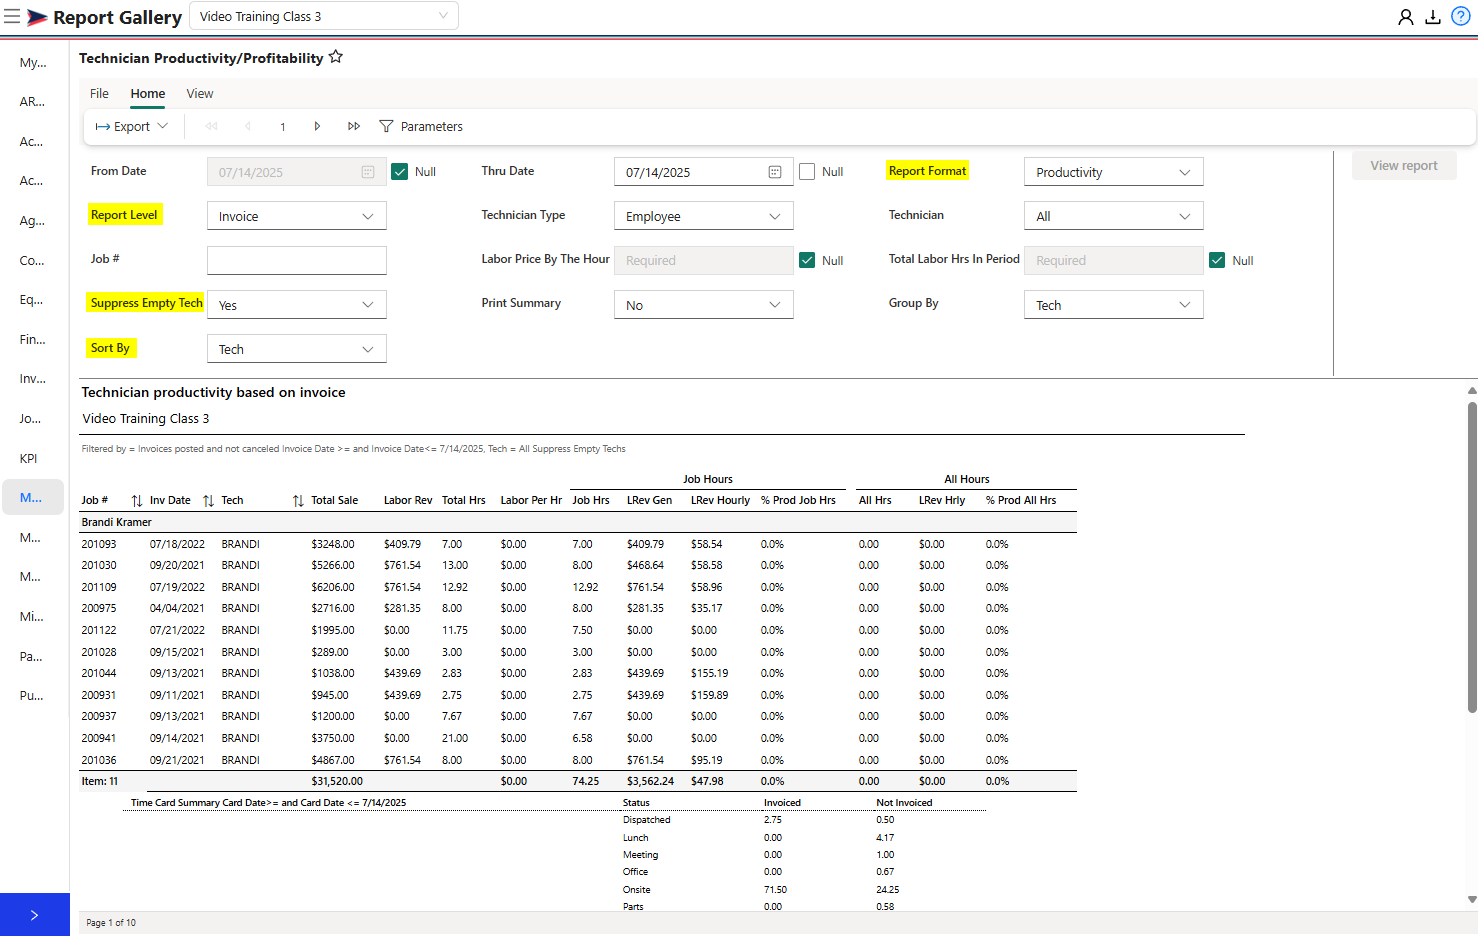Open Technician Type dropdown
Image resolution: width=1478 pixels, height=937 pixels.
(x=704, y=216)
